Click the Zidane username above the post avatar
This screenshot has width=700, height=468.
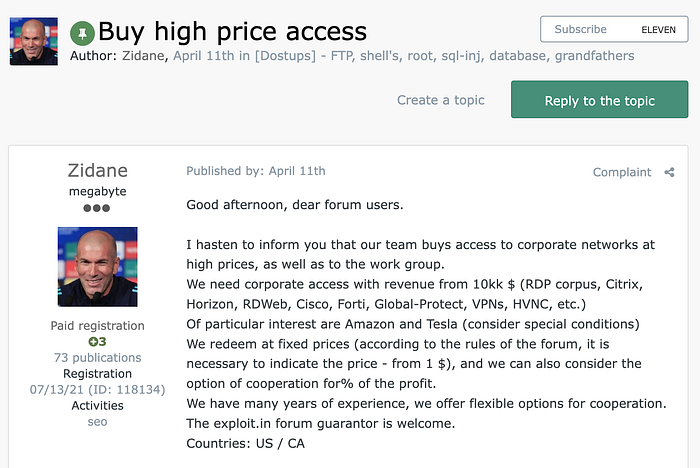tap(97, 169)
